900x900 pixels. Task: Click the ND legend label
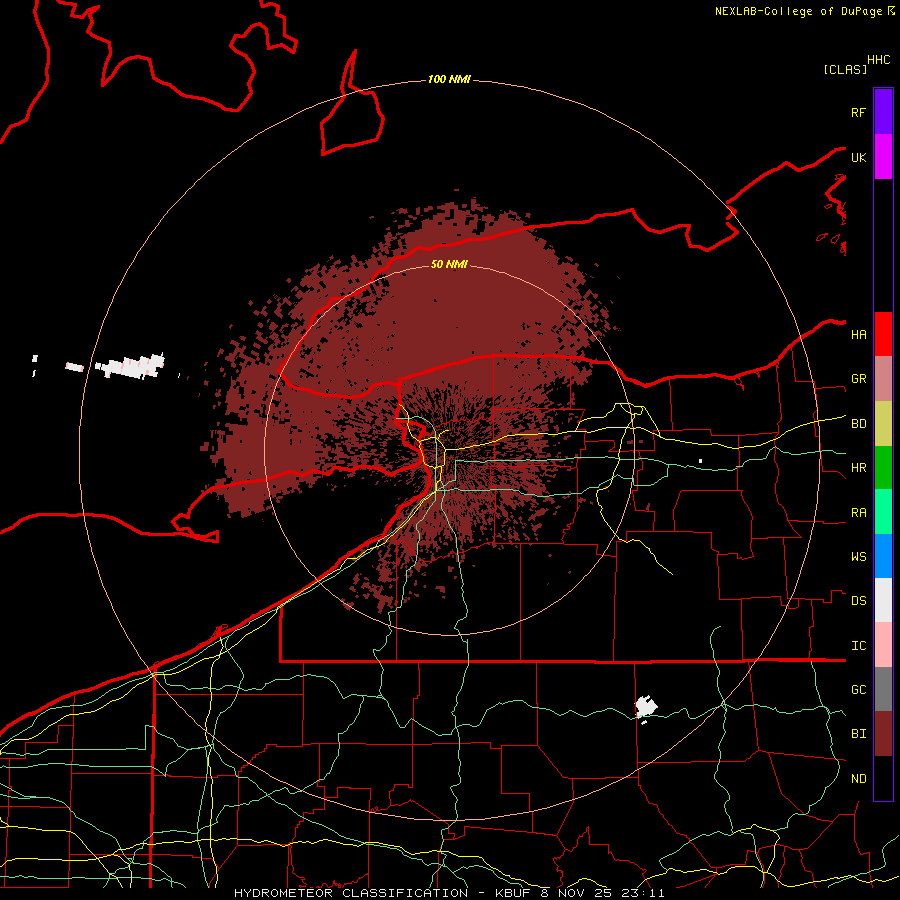pos(858,779)
